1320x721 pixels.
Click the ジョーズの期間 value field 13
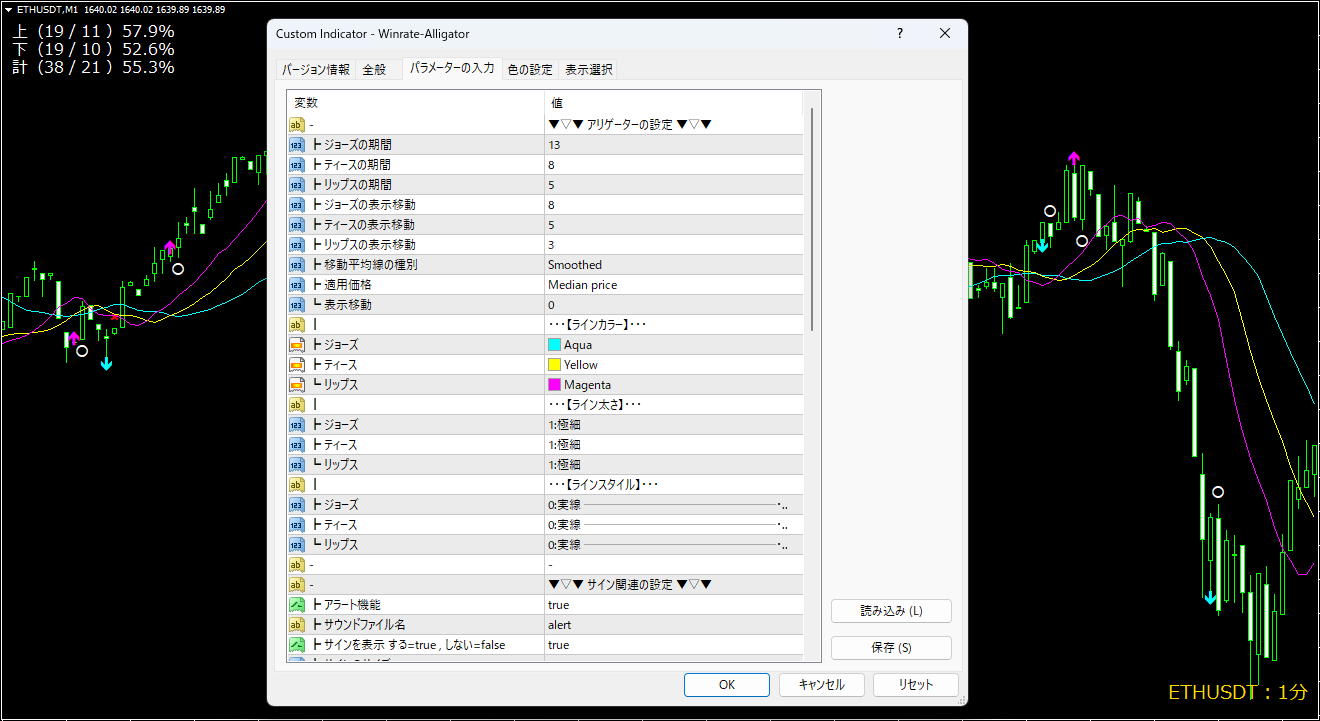click(672, 145)
